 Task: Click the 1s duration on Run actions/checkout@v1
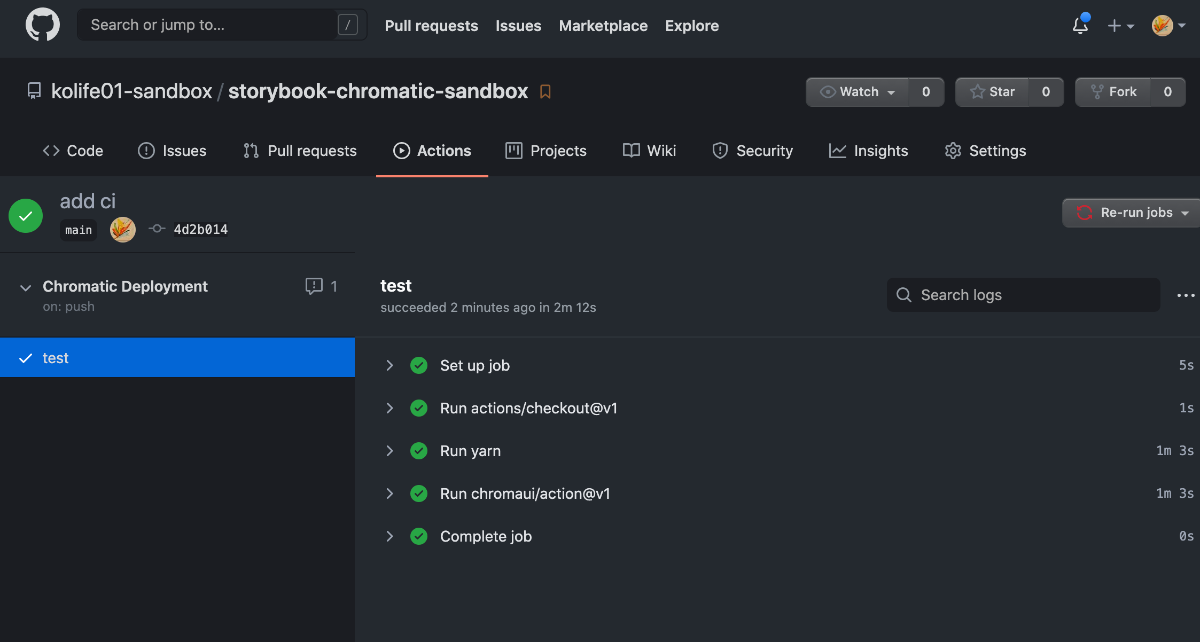[x=1186, y=408]
